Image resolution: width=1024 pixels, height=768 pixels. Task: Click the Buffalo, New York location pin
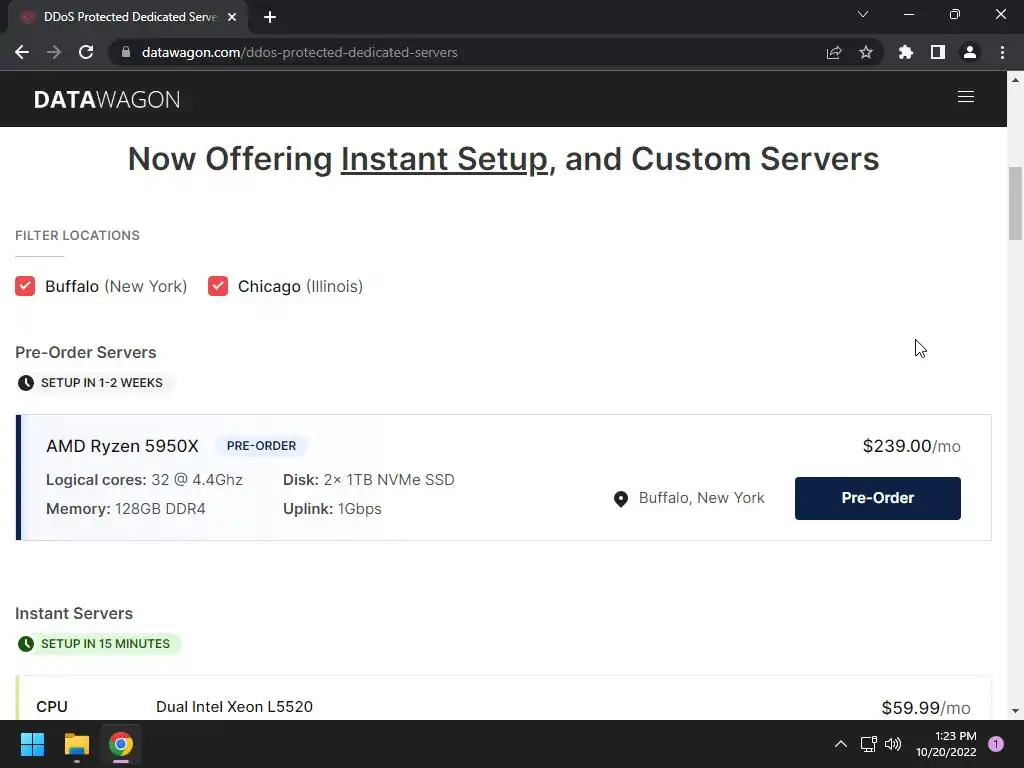coord(620,499)
